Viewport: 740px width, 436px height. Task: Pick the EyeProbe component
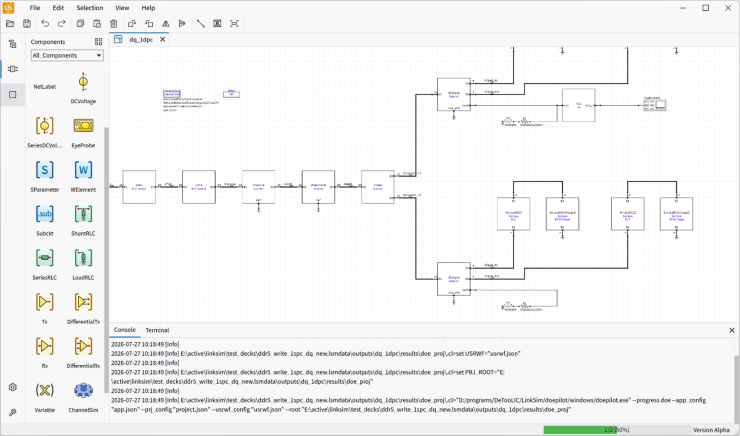(x=83, y=126)
